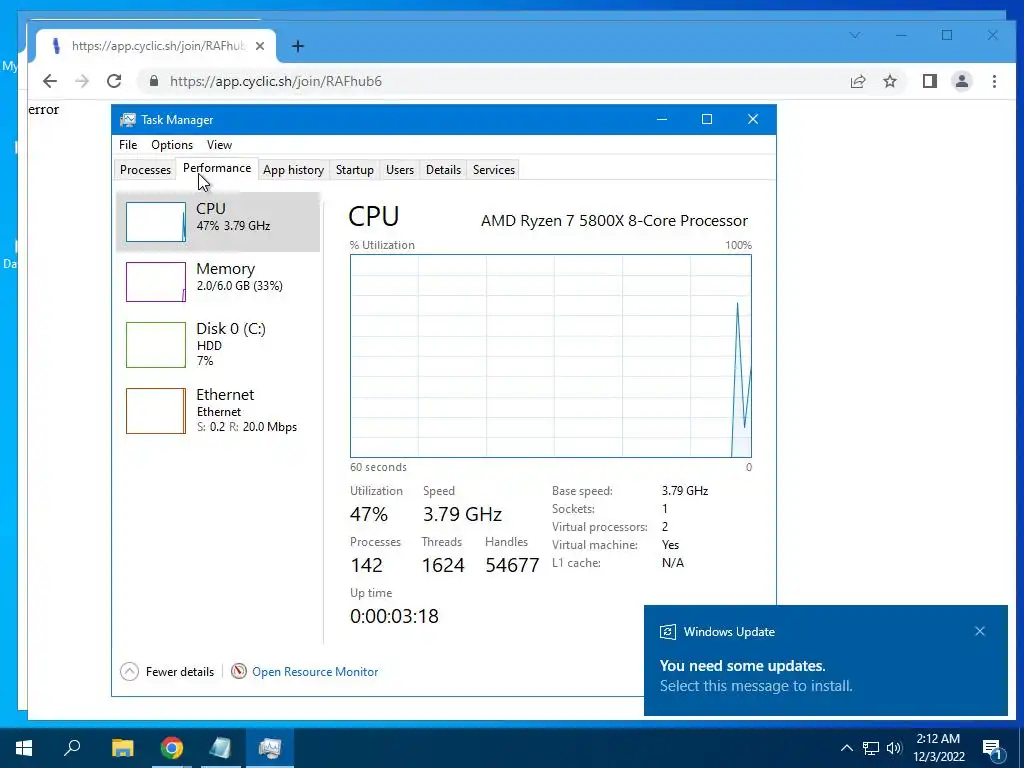Viewport: 1024px width, 768px height.
Task: Open Chrome profile avatar
Action: click(962, 81)
